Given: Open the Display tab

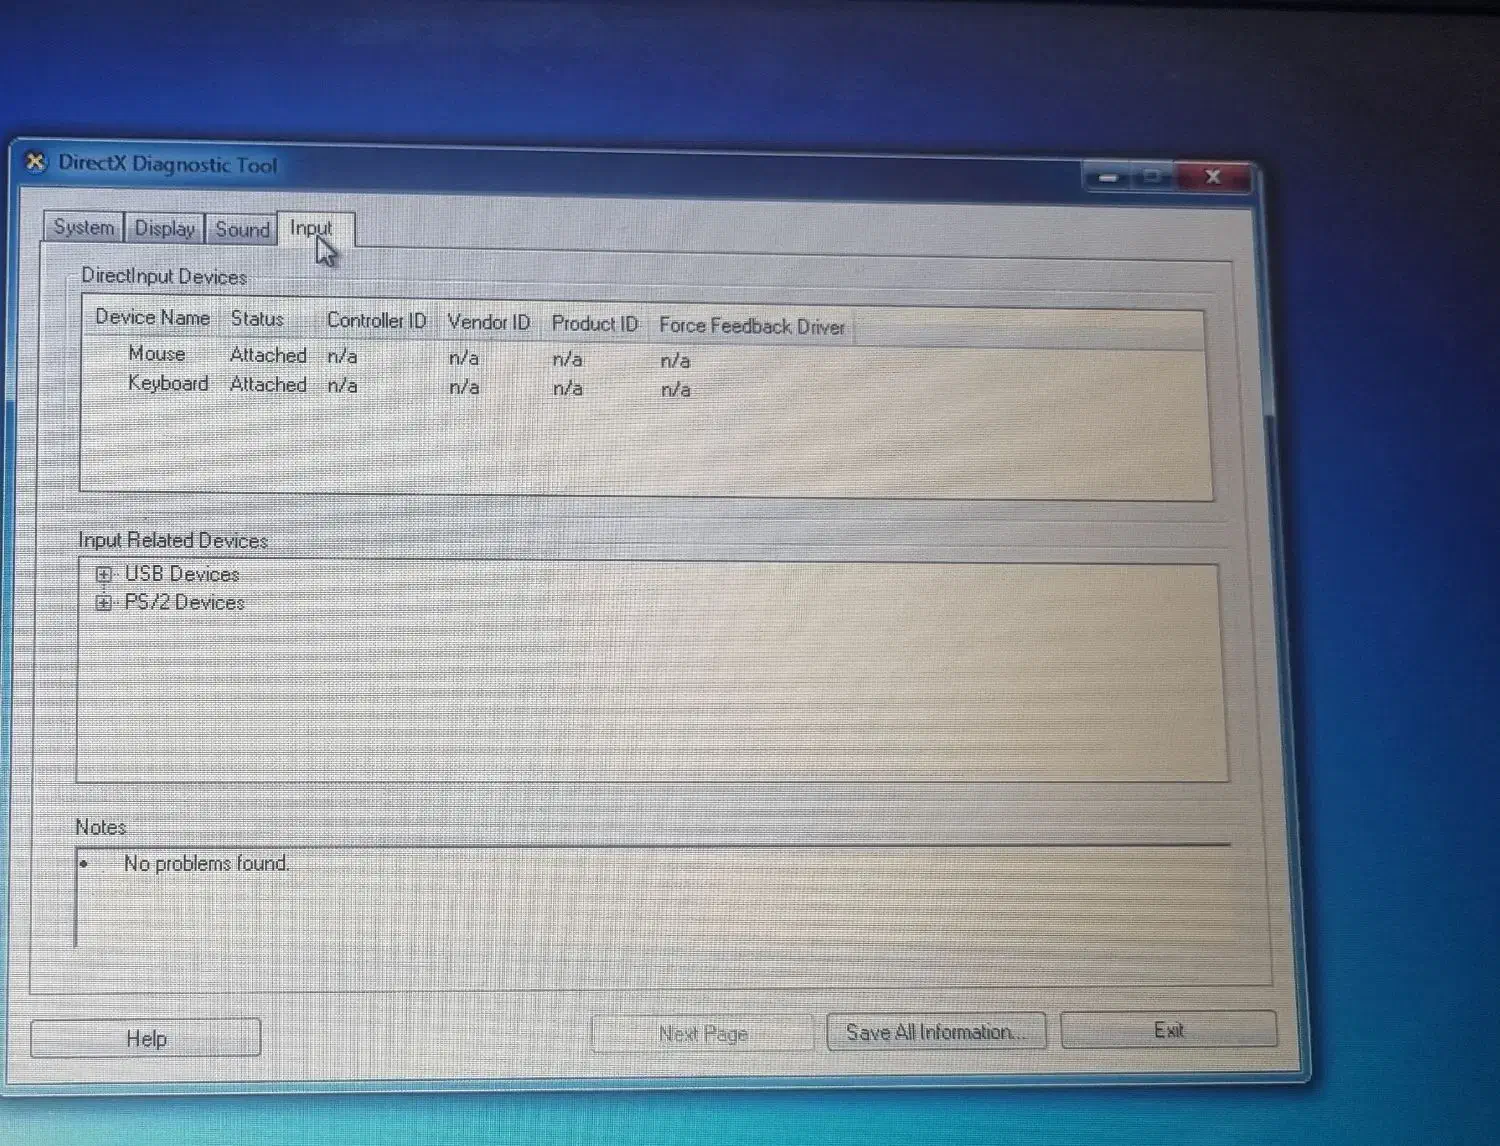Looking at the screenshot, I should click(165, 228).
